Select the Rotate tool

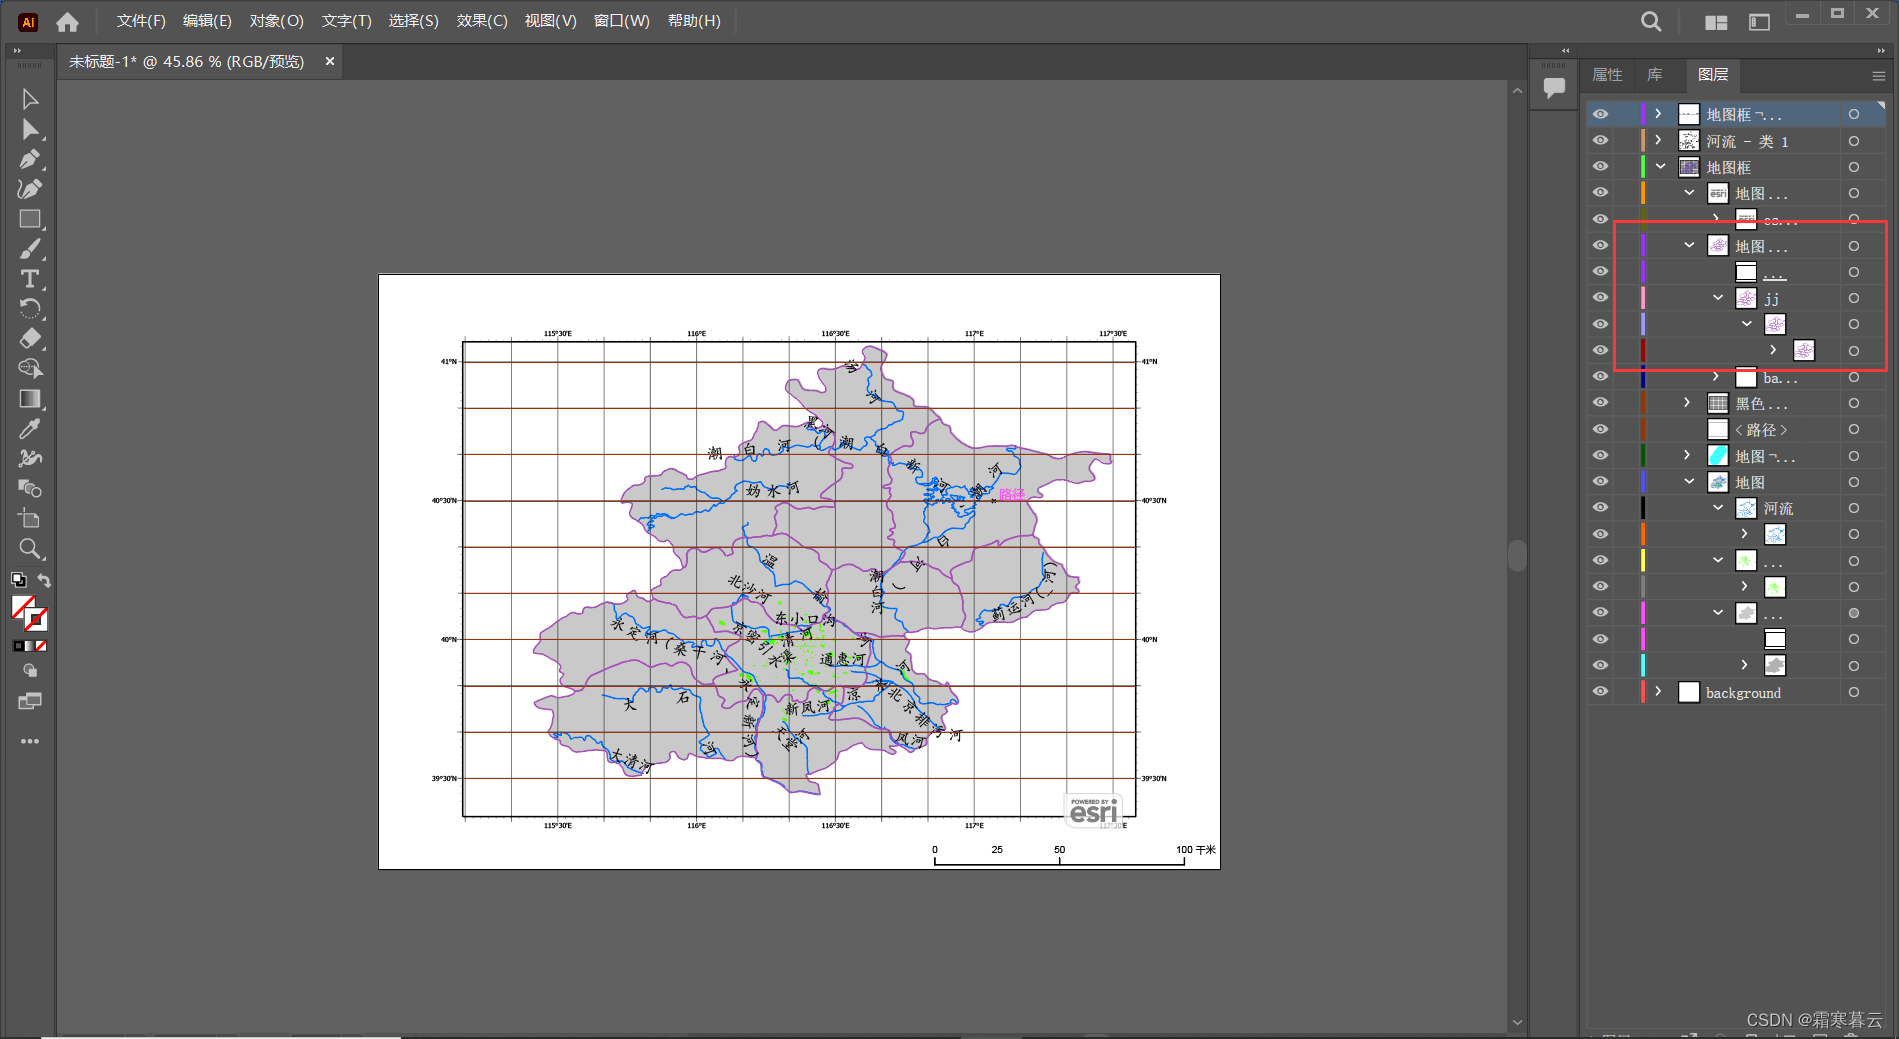coord(30,307)
